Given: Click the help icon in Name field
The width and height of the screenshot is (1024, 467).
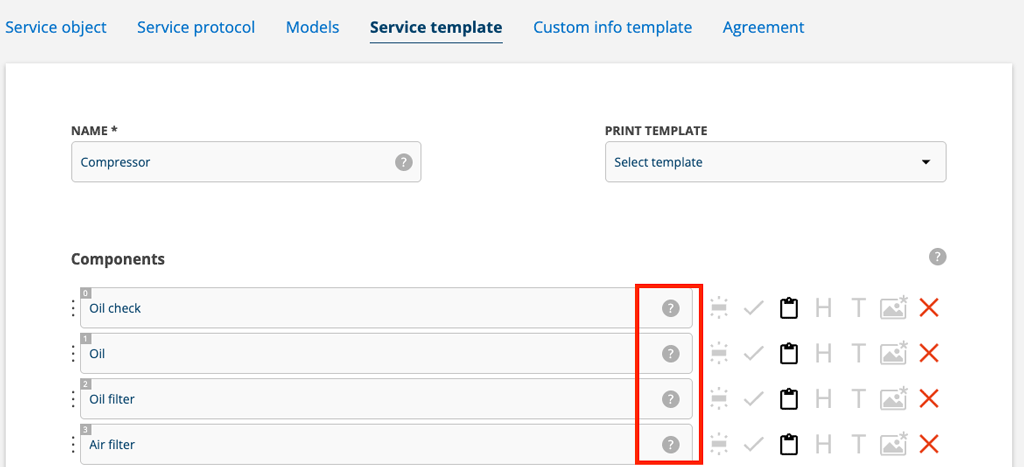Looking at the screenshot, I should tap(403, 162).
